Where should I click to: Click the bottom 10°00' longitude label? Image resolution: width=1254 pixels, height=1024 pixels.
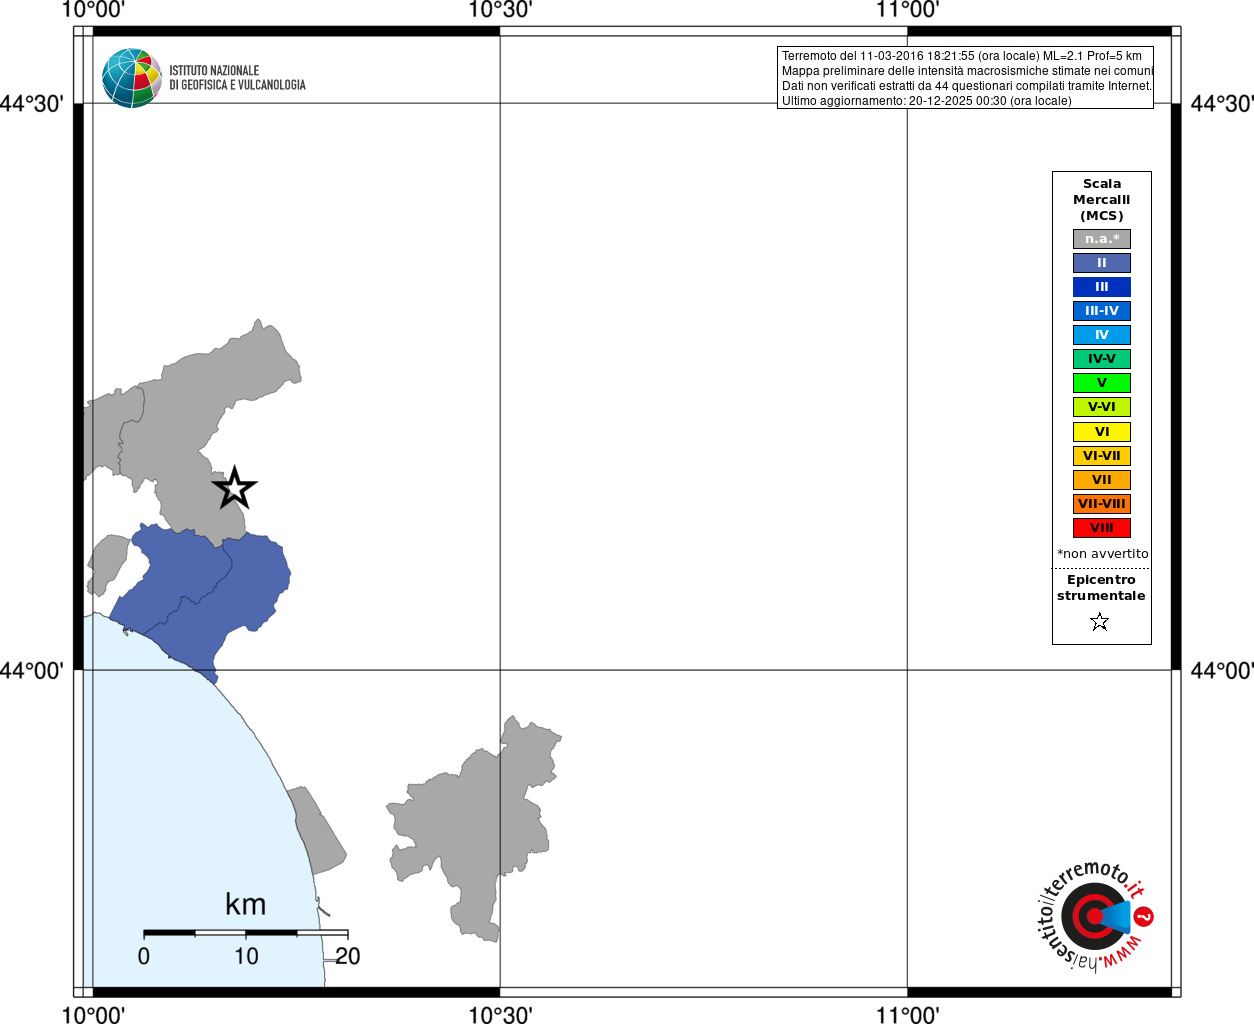[93, 1014]
